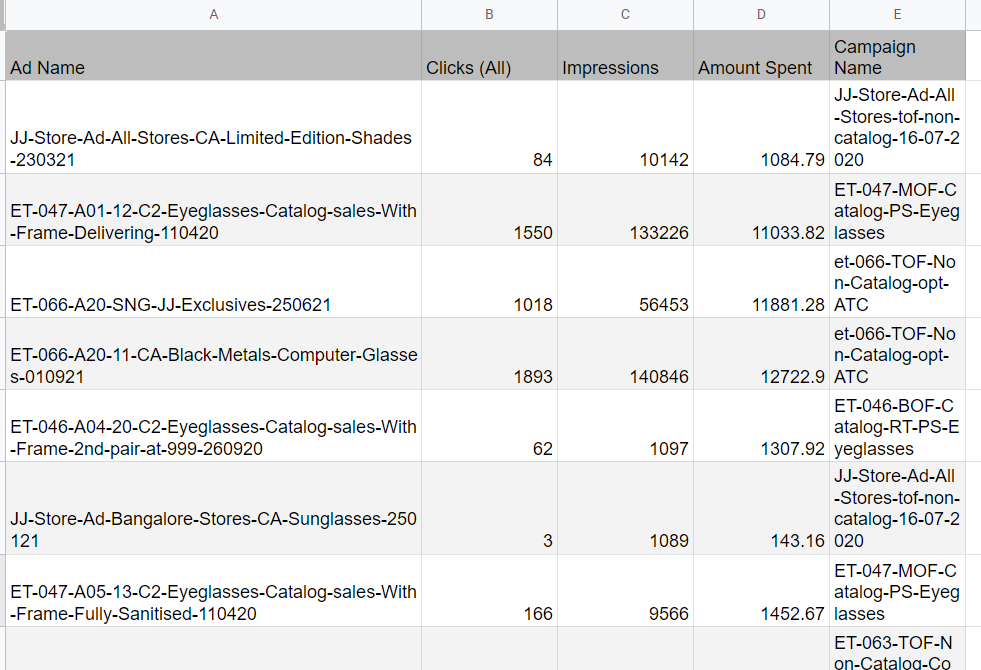This screenshot has width=981, height=670.
Task: Select impressions cell showing 56453
Action: point(625,282)
